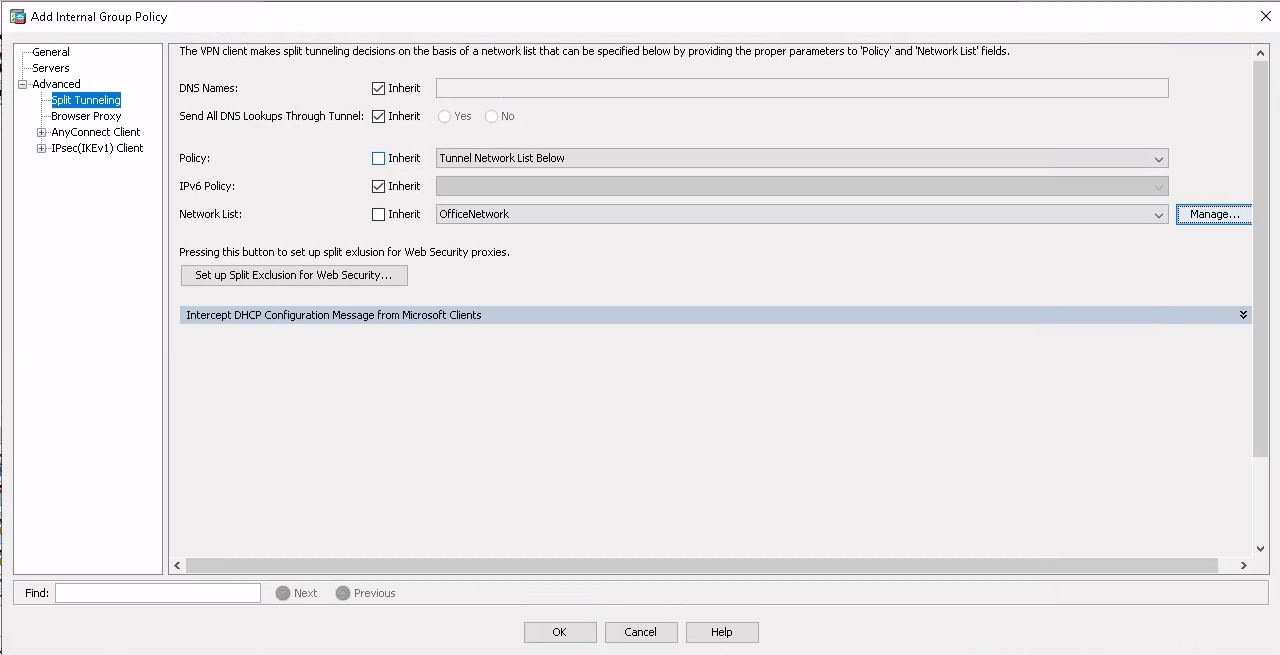
Task: Toggle Inherit for IPv6 Policy
Action: pos(378,186)
